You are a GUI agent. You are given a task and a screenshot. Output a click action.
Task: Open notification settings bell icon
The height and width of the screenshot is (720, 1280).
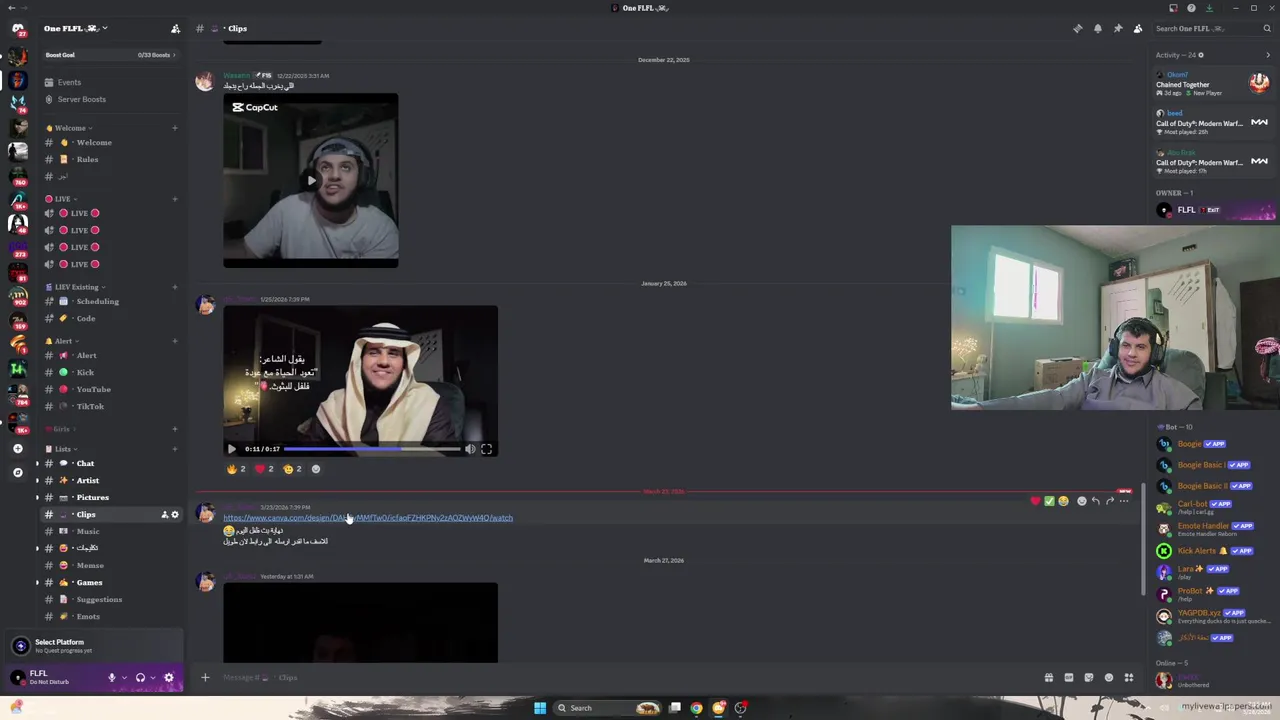1098,28
